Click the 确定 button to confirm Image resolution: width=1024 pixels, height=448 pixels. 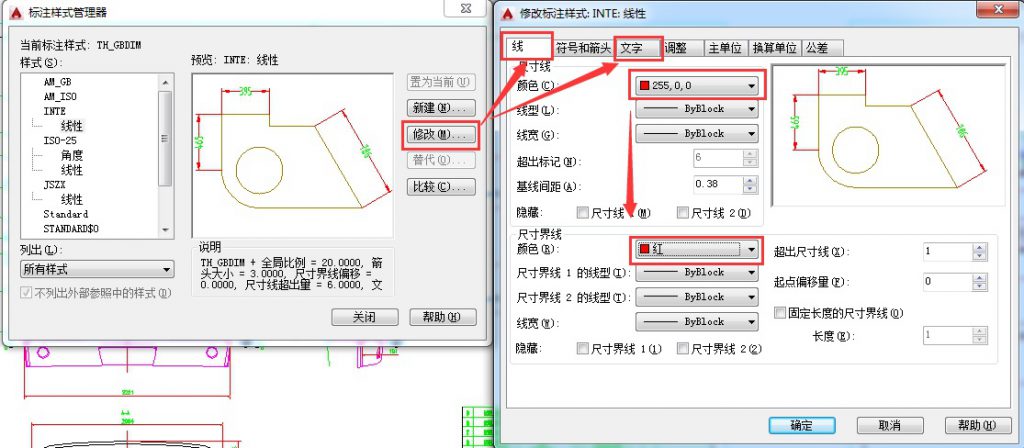pos(801,425)
